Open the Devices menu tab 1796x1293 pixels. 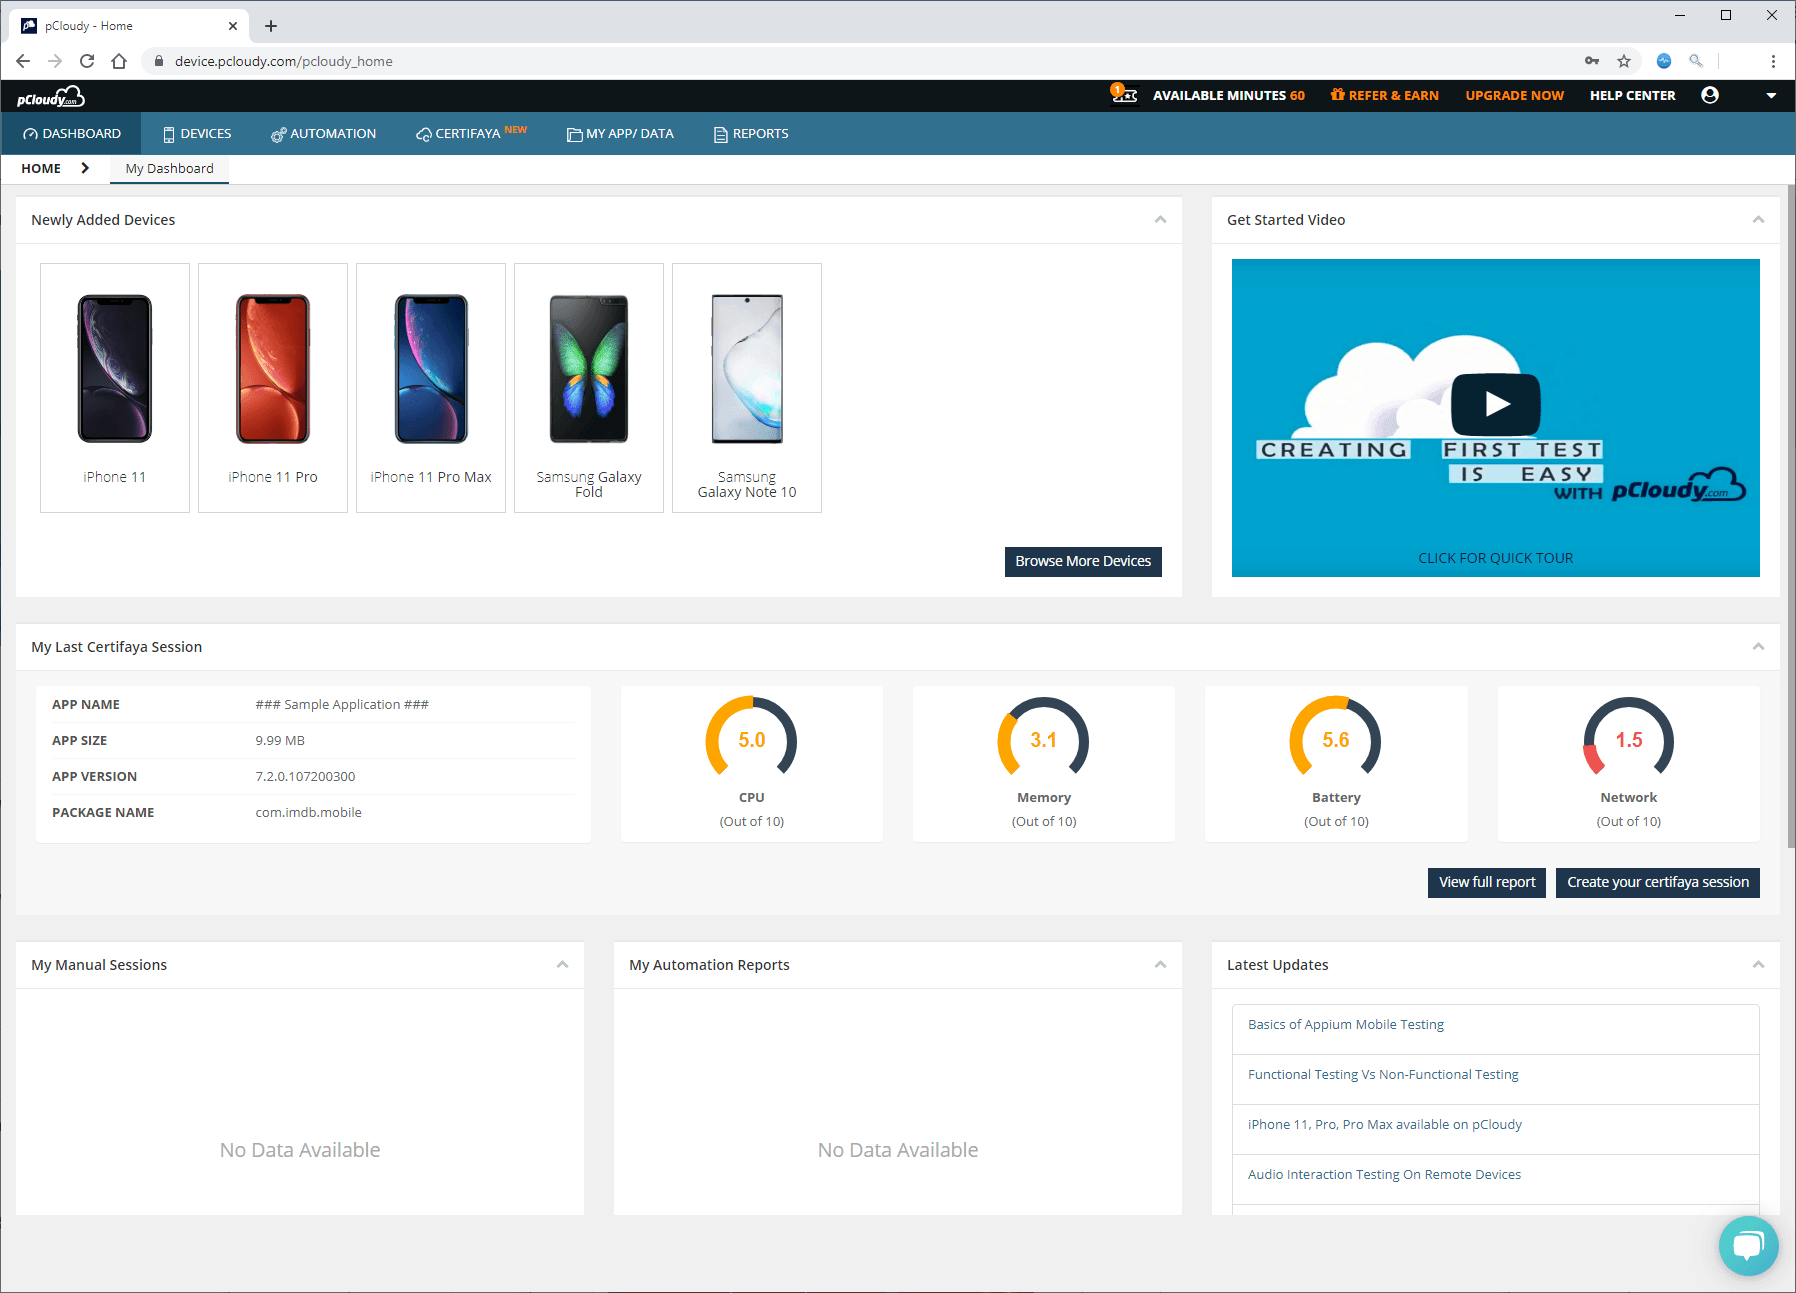click(197, 134)
